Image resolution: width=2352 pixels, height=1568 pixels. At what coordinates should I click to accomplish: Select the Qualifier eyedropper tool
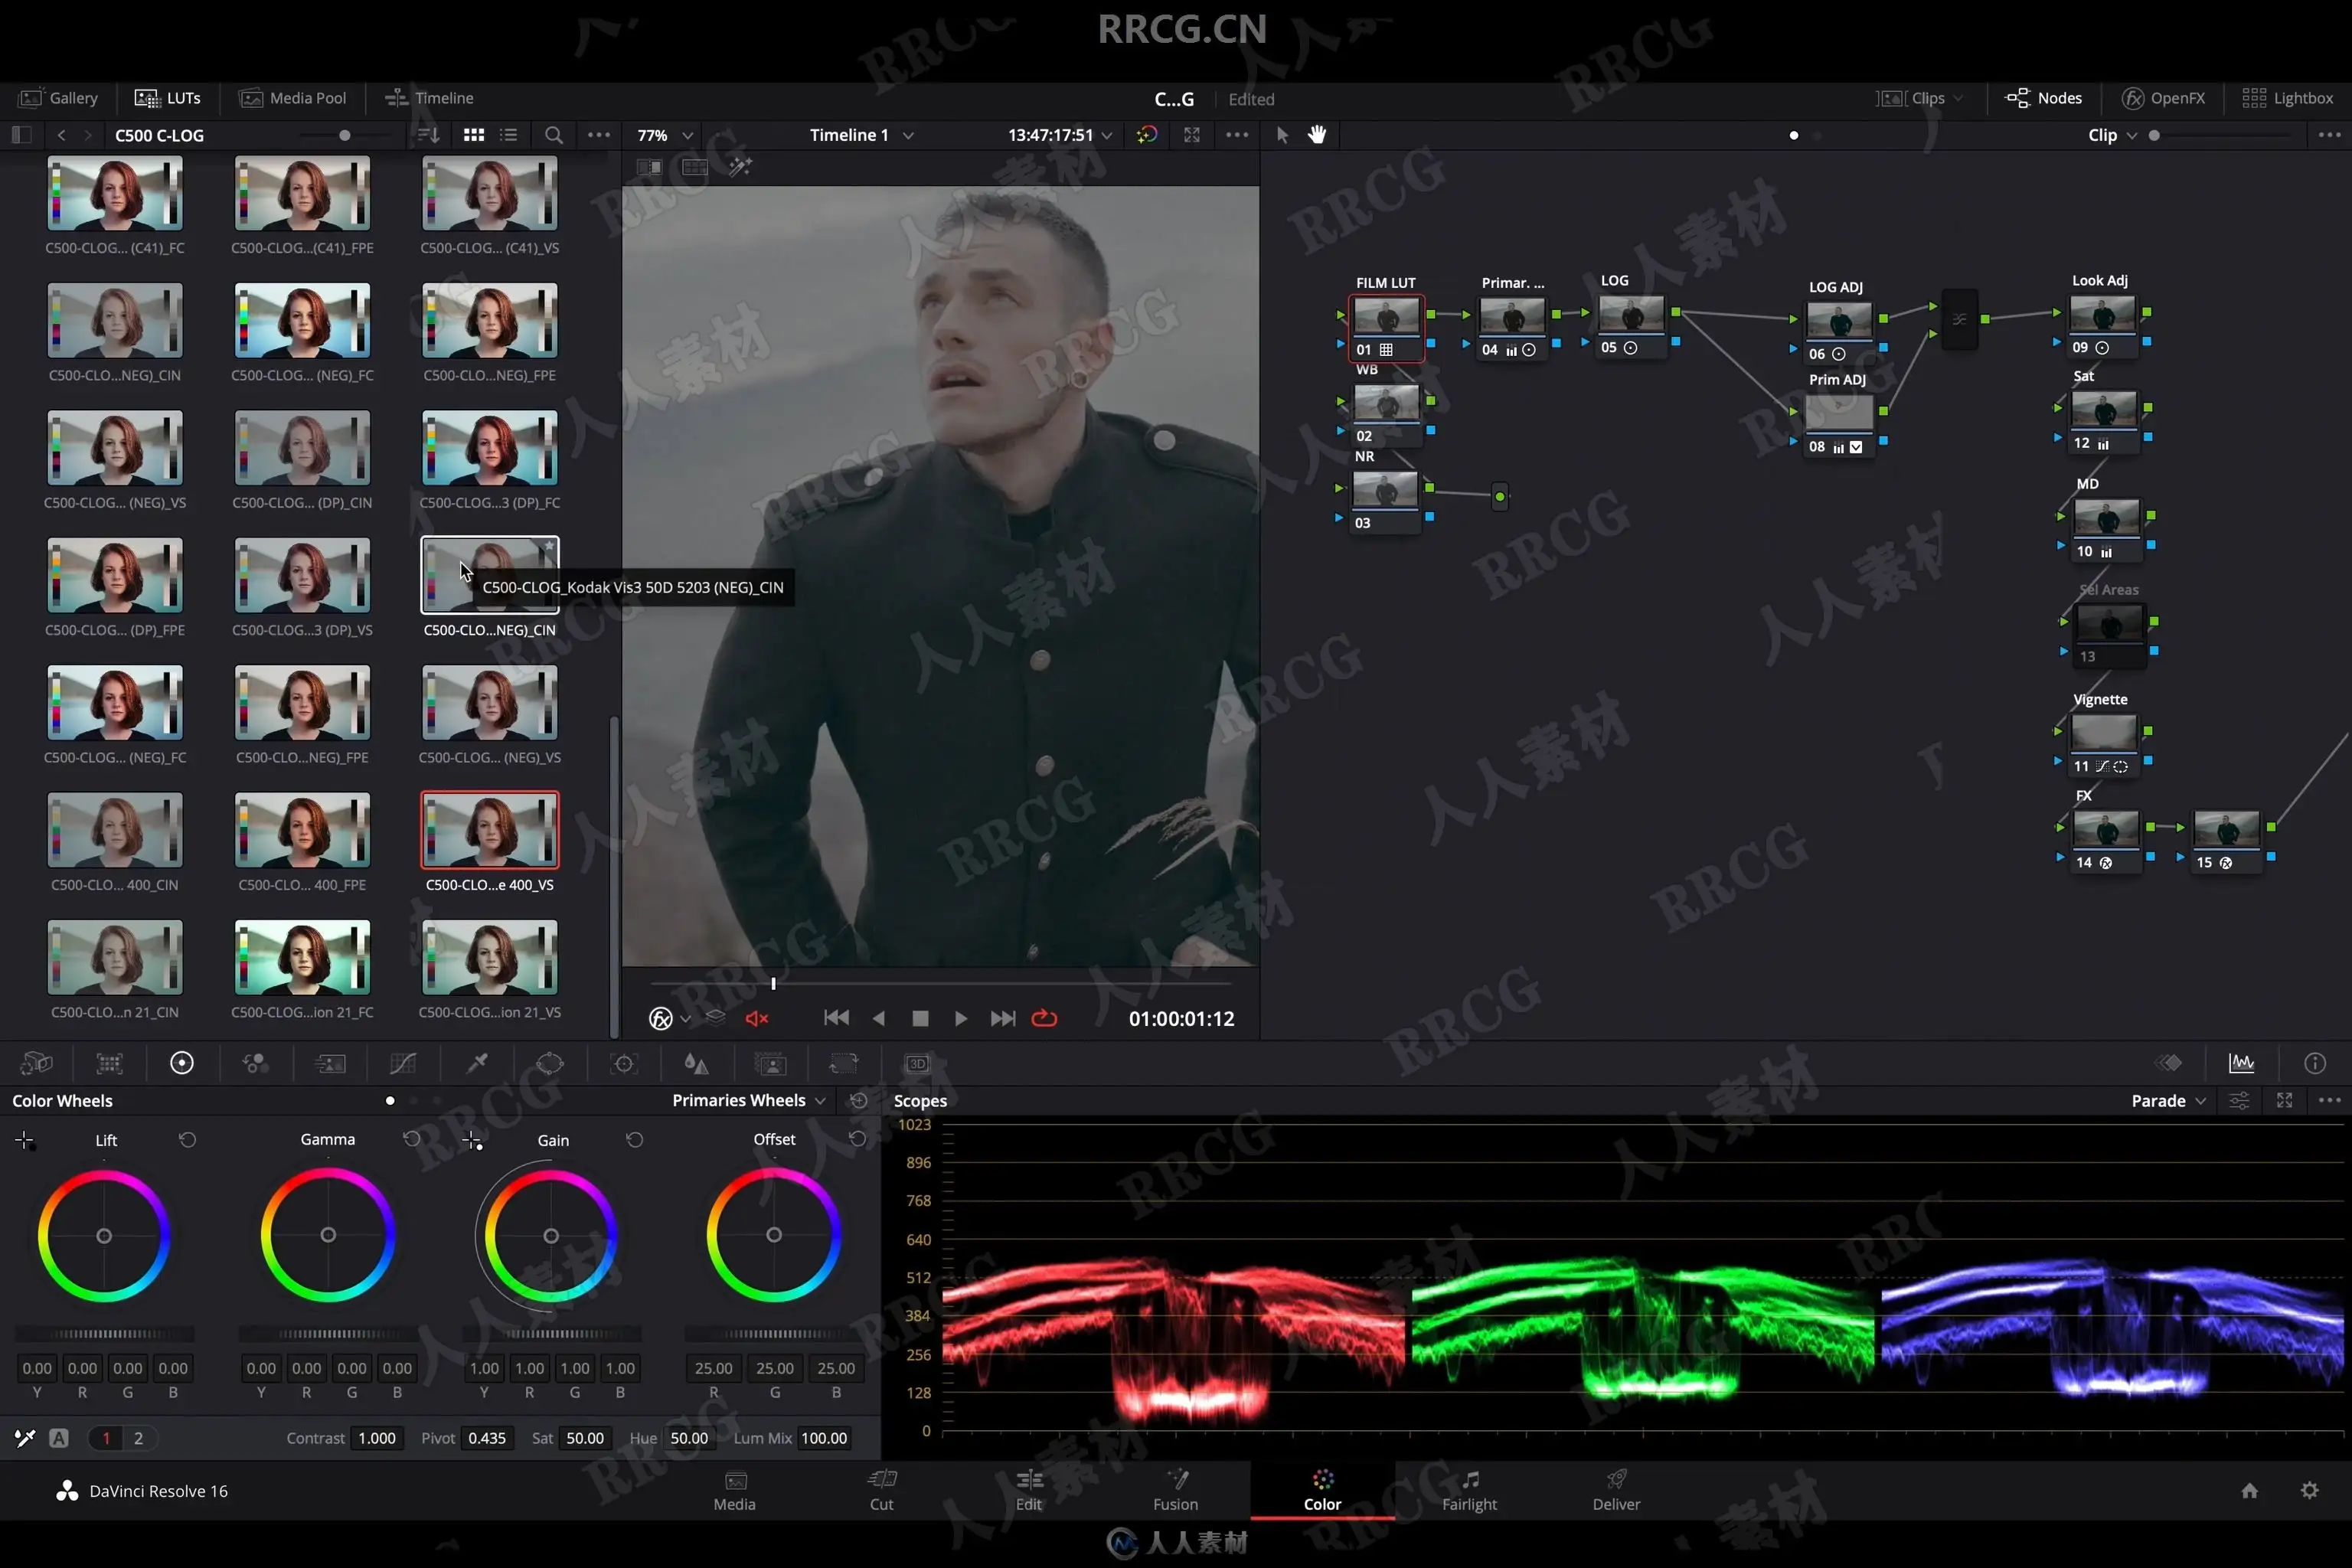477,1063
